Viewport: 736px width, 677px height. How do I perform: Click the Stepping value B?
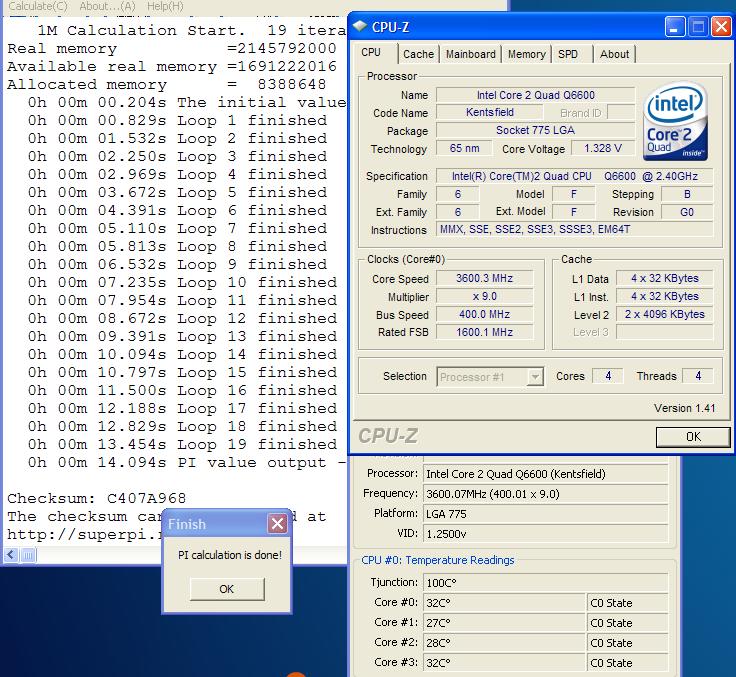(x=687, y=194)
